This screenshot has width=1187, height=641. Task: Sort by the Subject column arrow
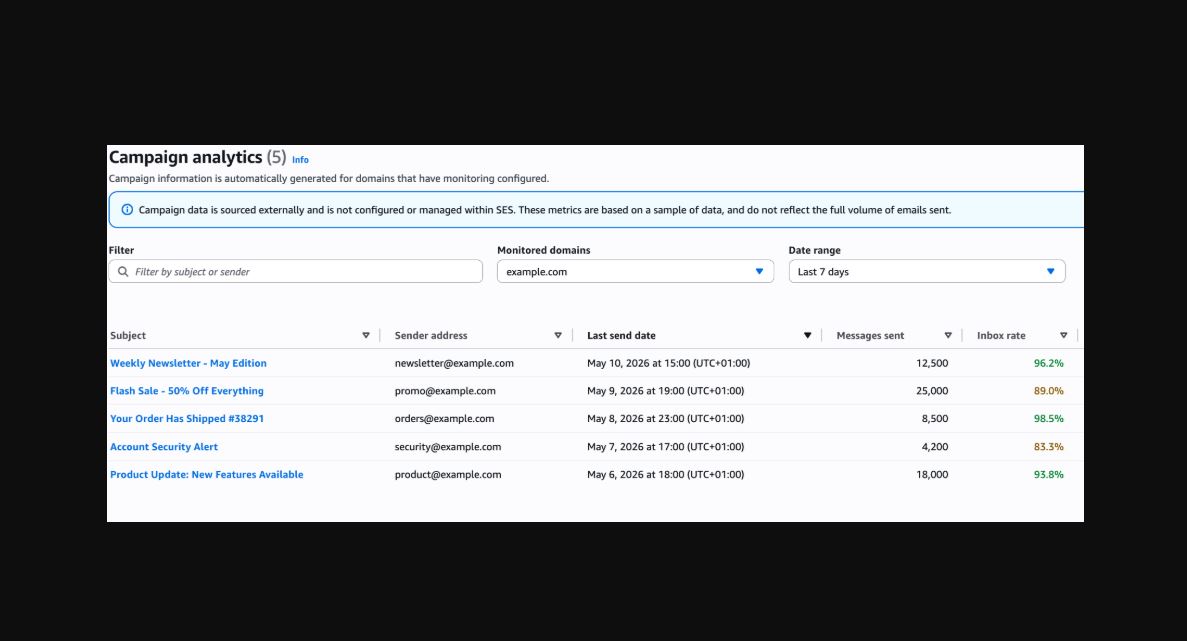tap(366, 335)
